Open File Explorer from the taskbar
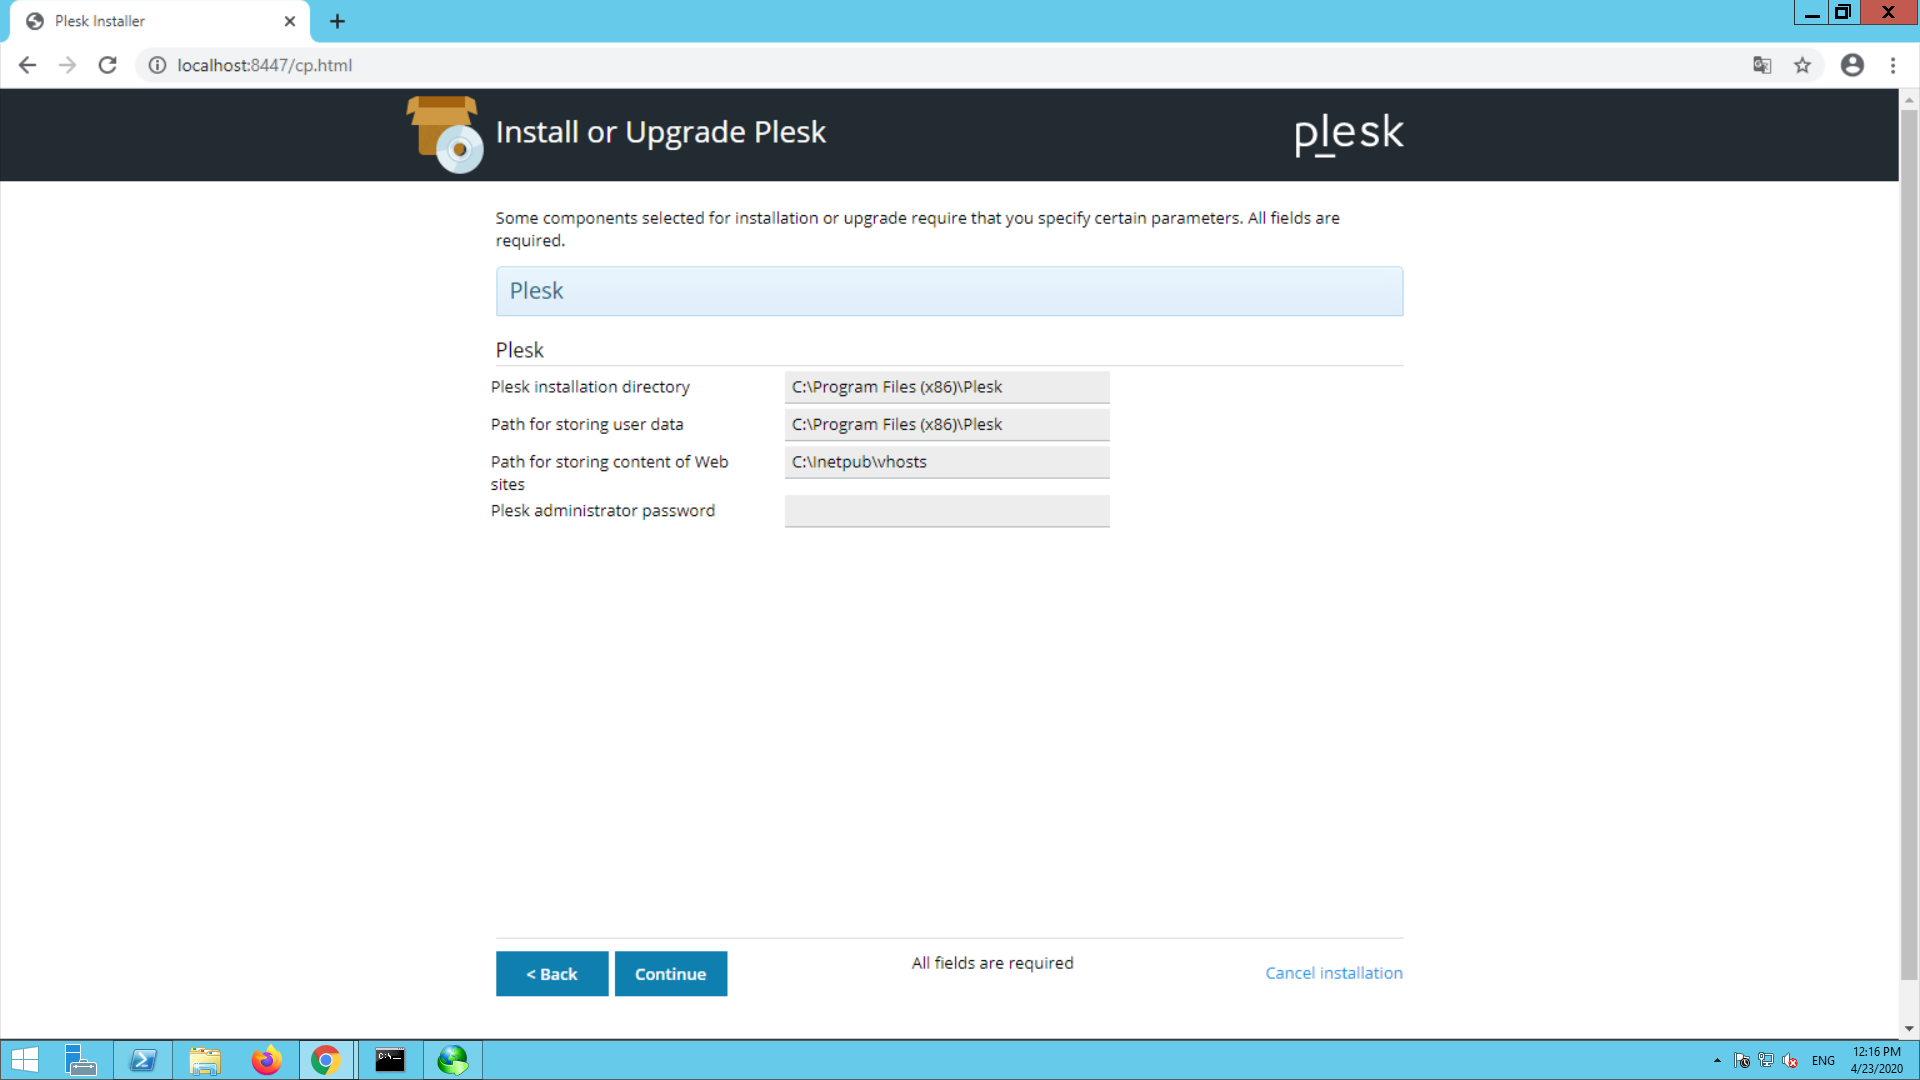The height and width of the screenshot is (1080, 1920). point(205,1060)
